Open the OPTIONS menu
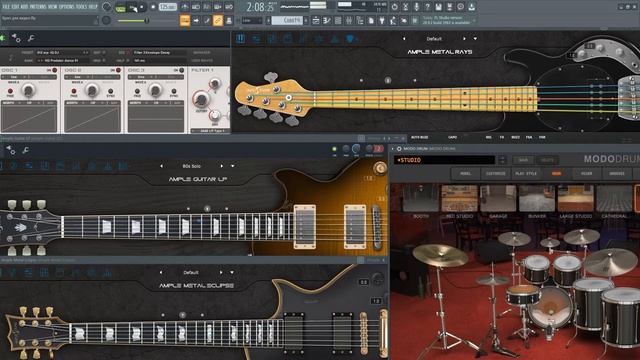Image resolution: width=640 pixels, height=360 pixels. click(x=67, y=7)
